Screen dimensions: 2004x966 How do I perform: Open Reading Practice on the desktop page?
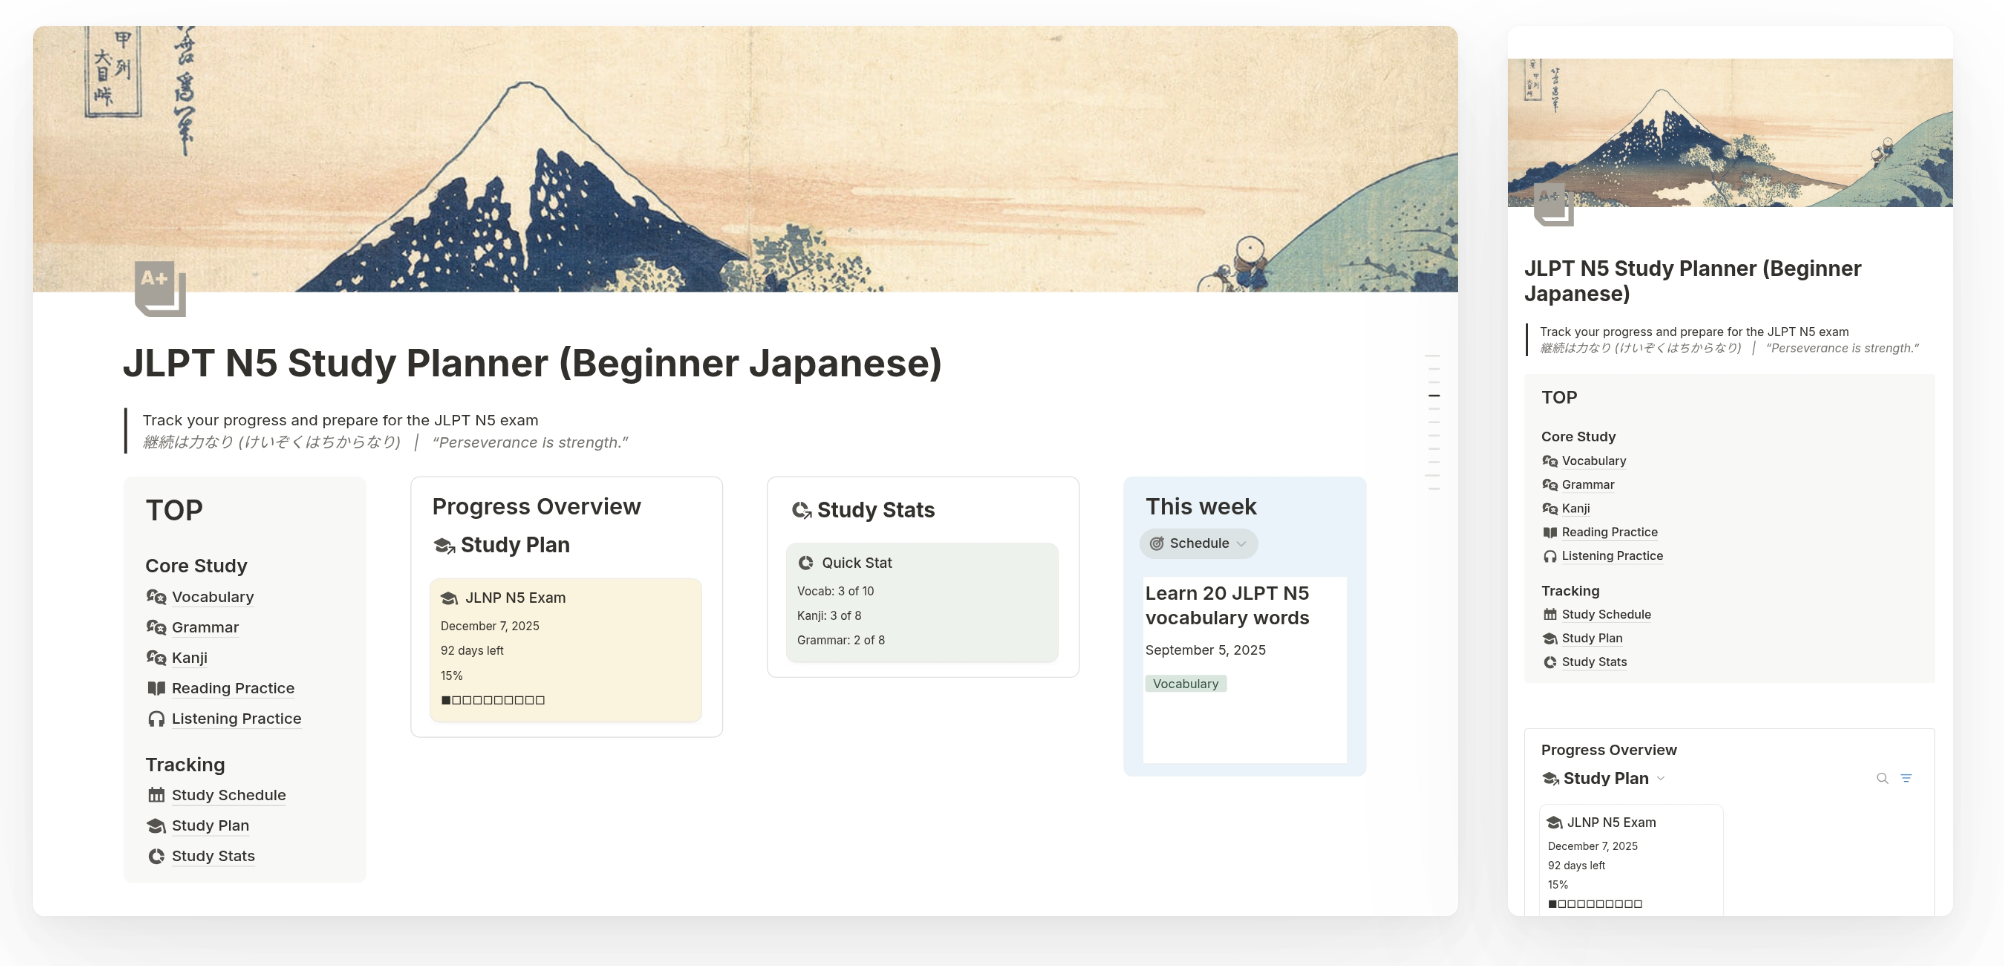[x=233, y=688]
